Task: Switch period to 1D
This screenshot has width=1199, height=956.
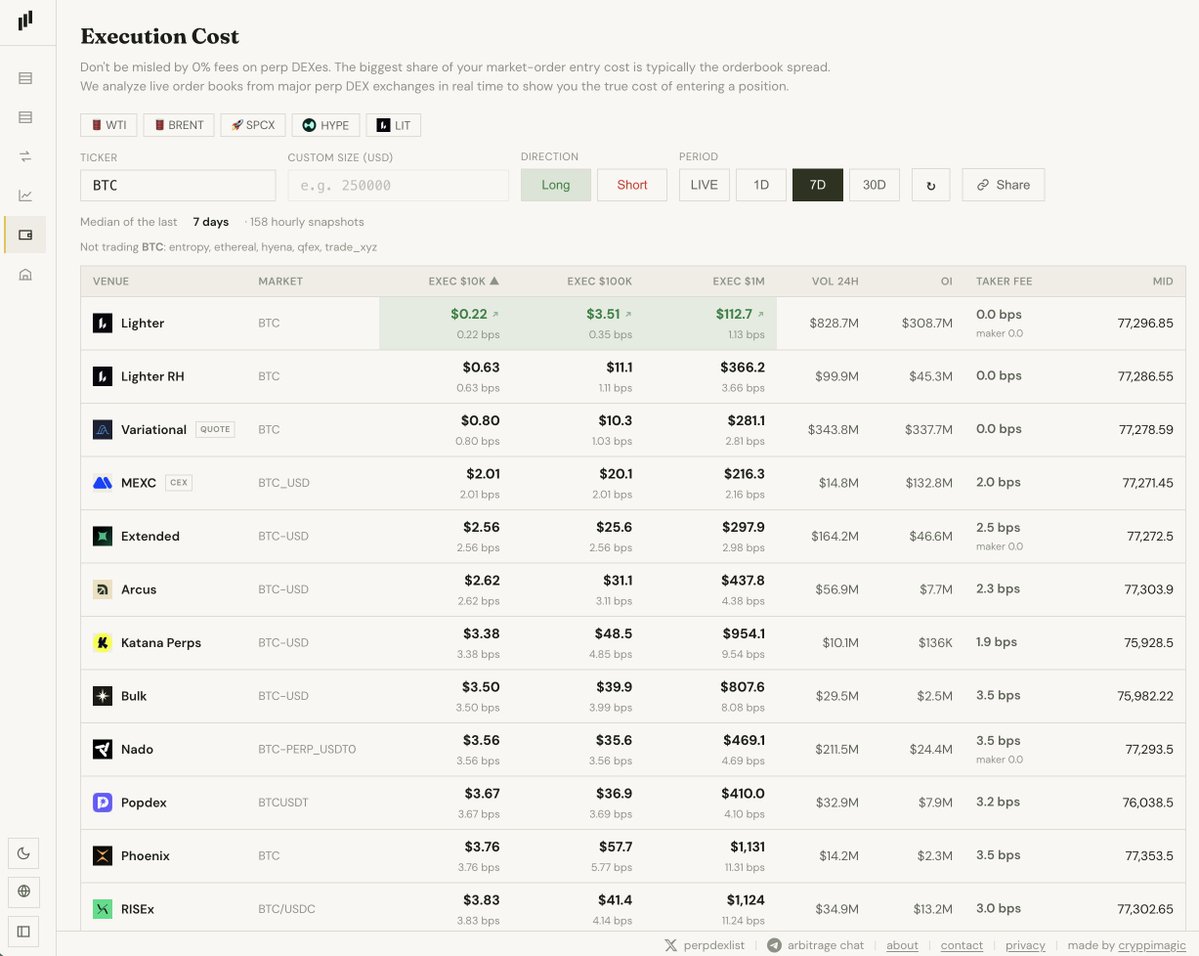Action: click(761, 185)
